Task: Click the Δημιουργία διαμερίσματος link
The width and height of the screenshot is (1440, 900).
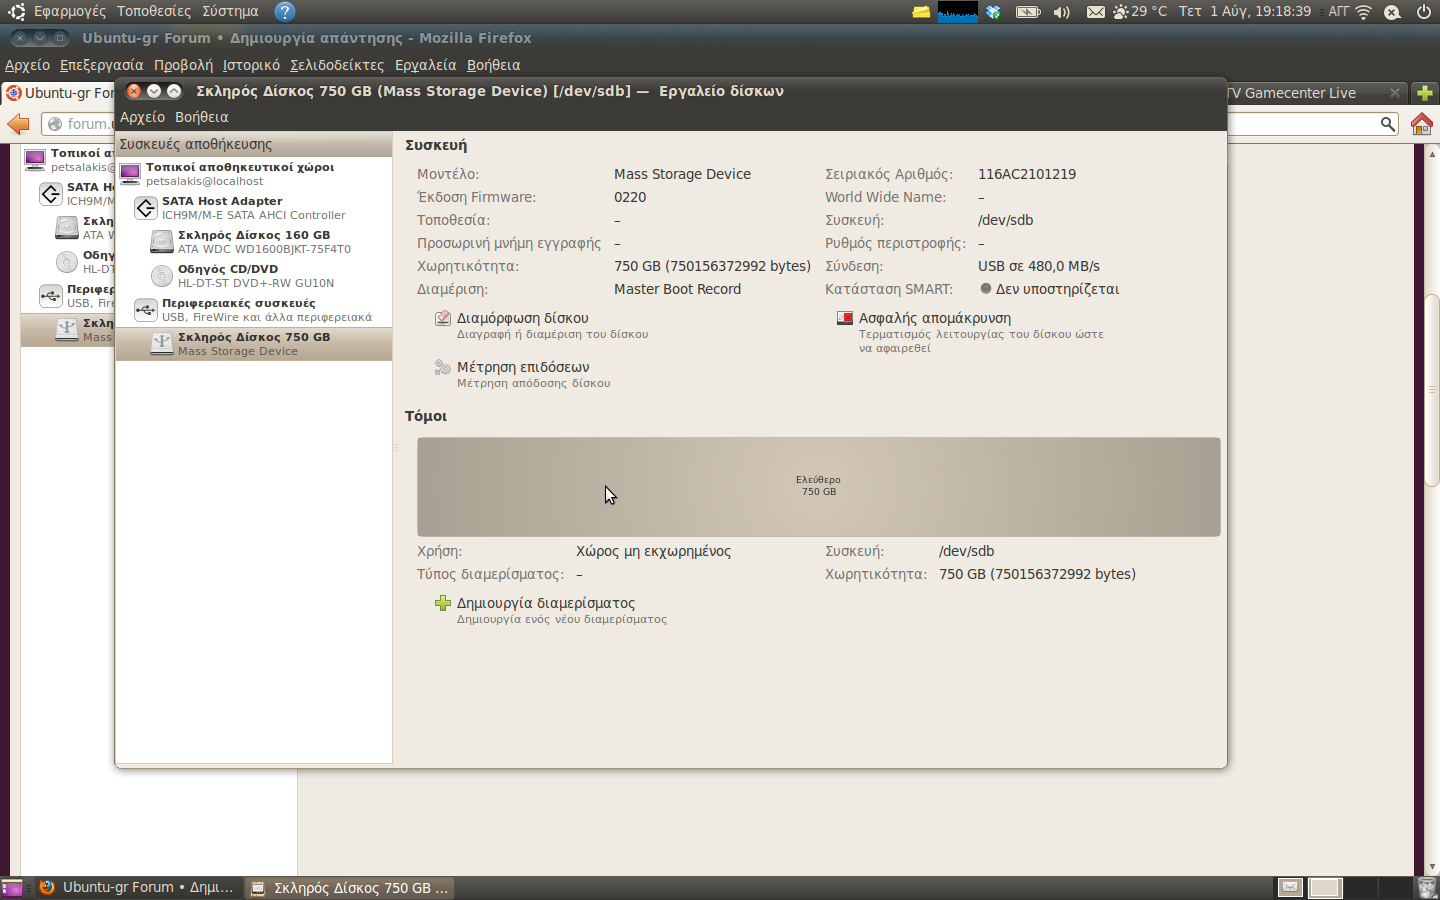Action: (545, 603)
